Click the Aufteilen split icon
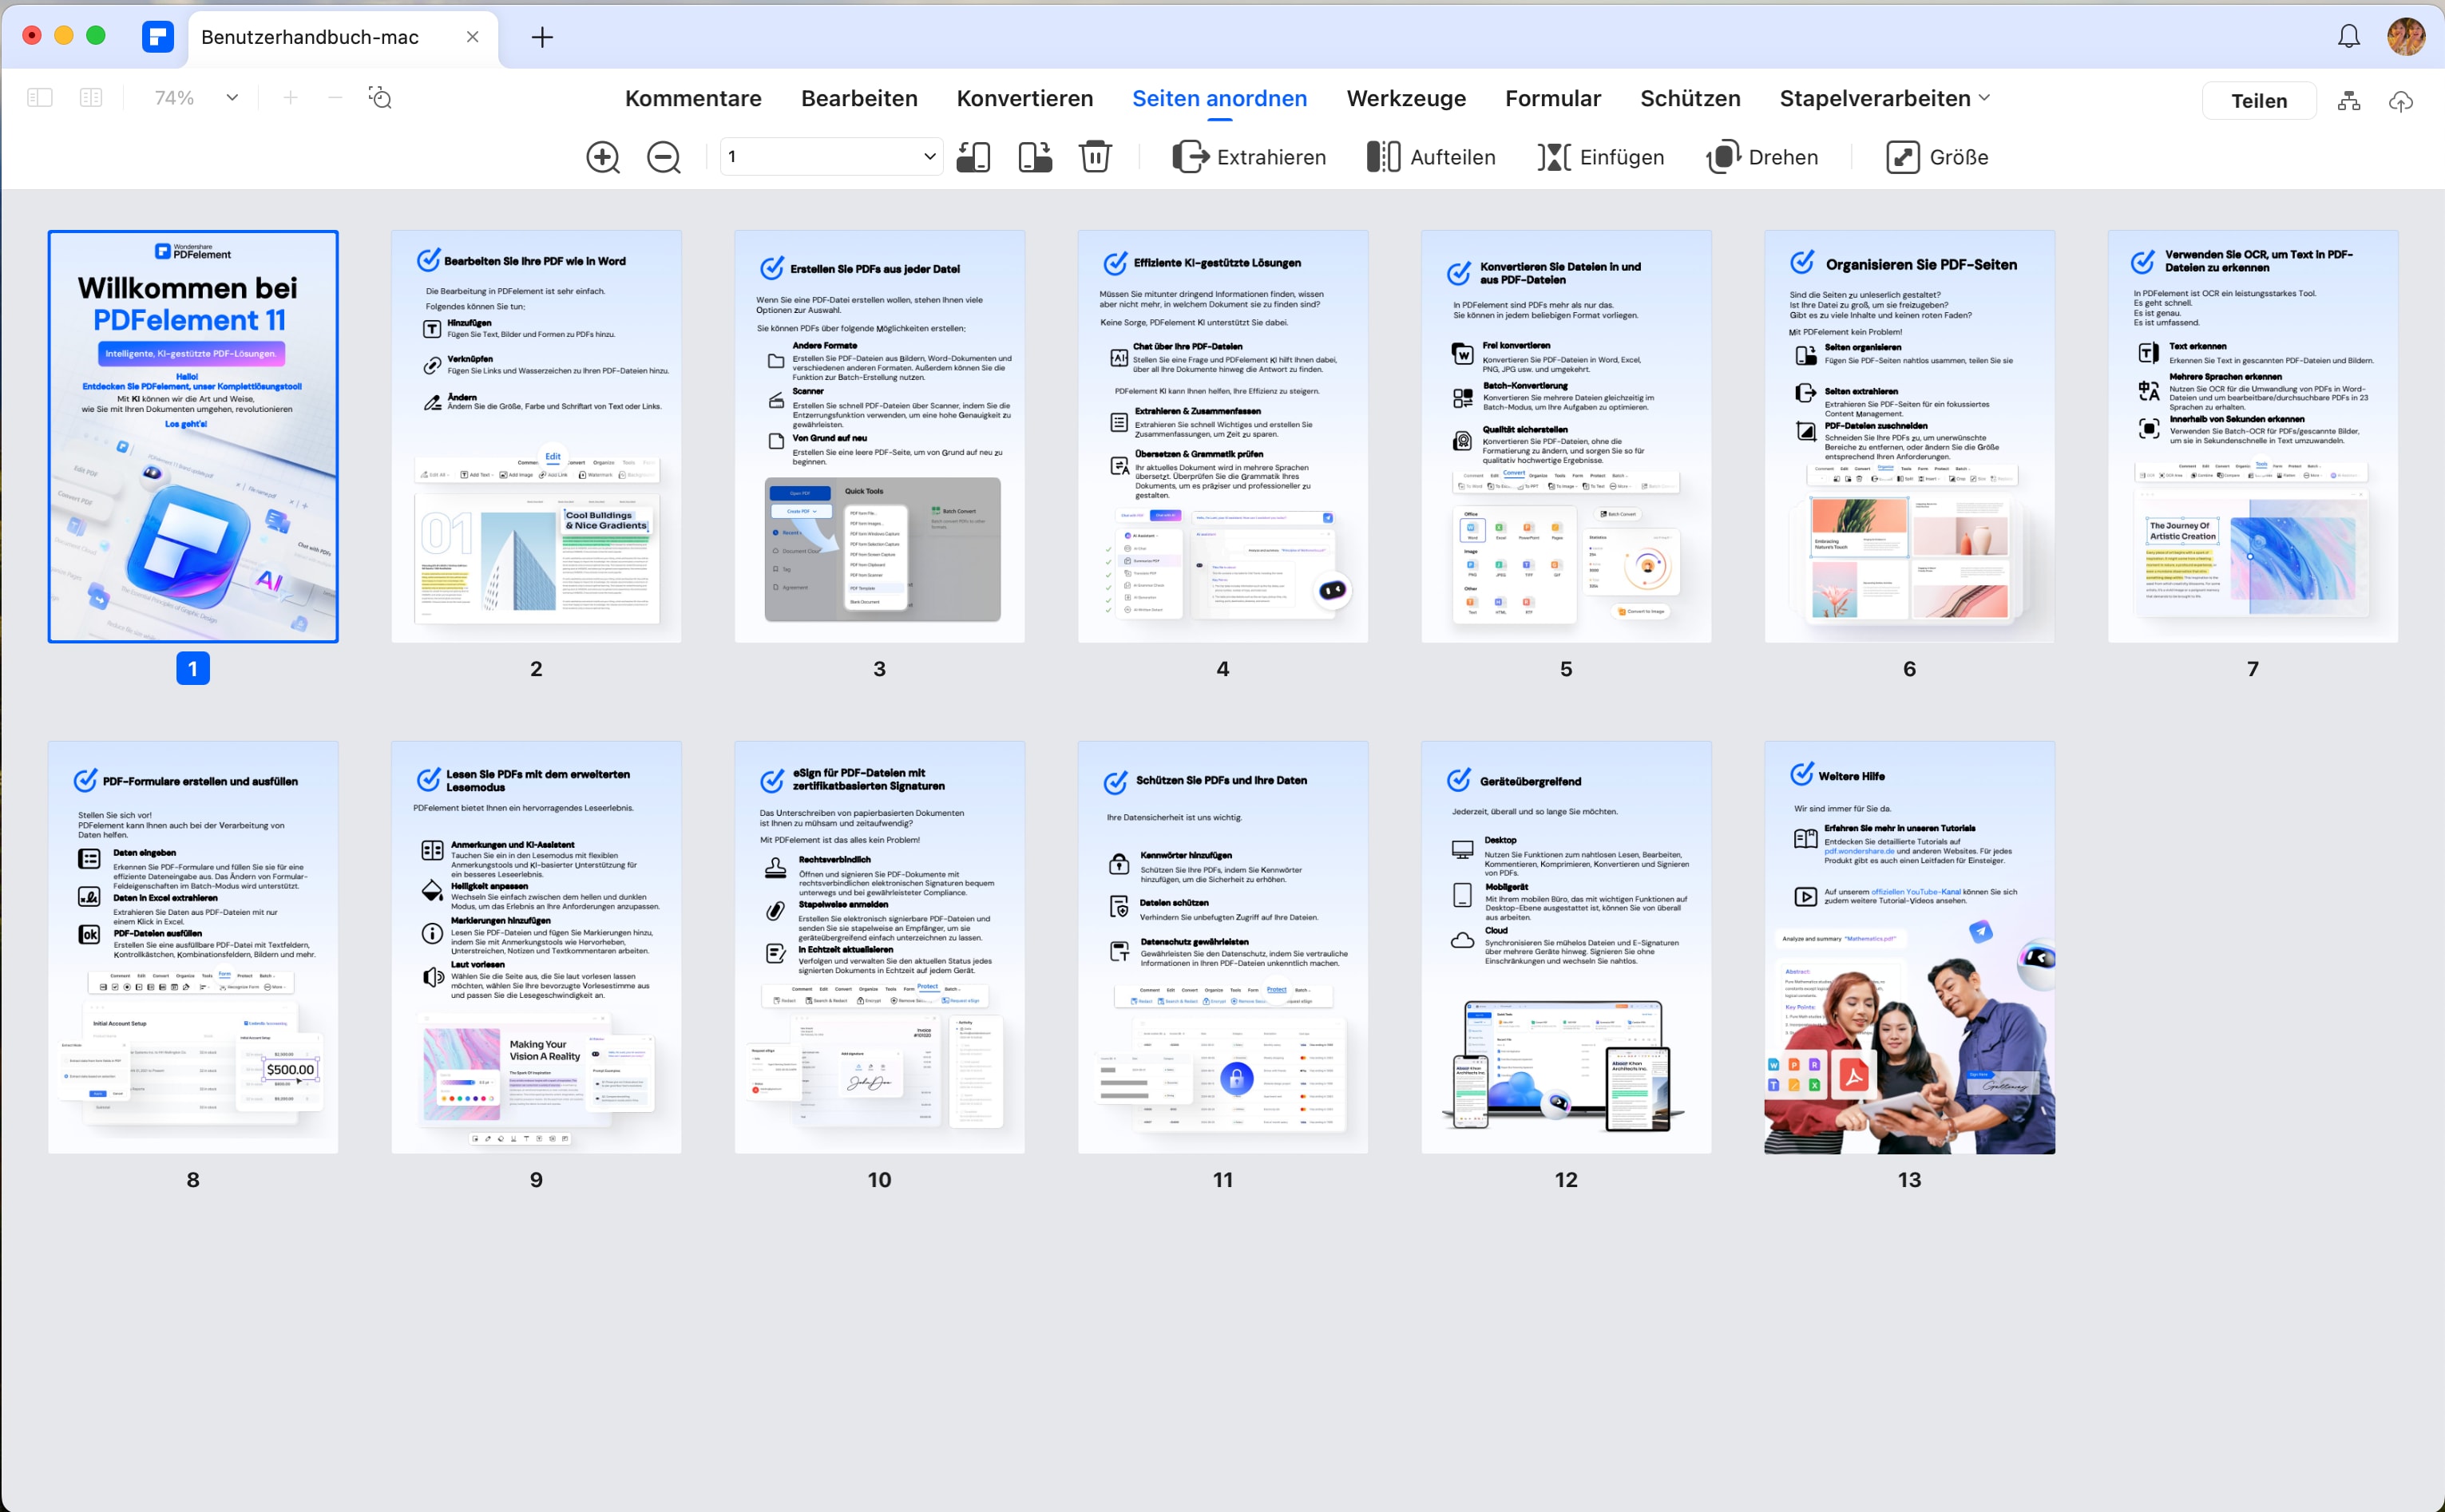 (1383, 157)
